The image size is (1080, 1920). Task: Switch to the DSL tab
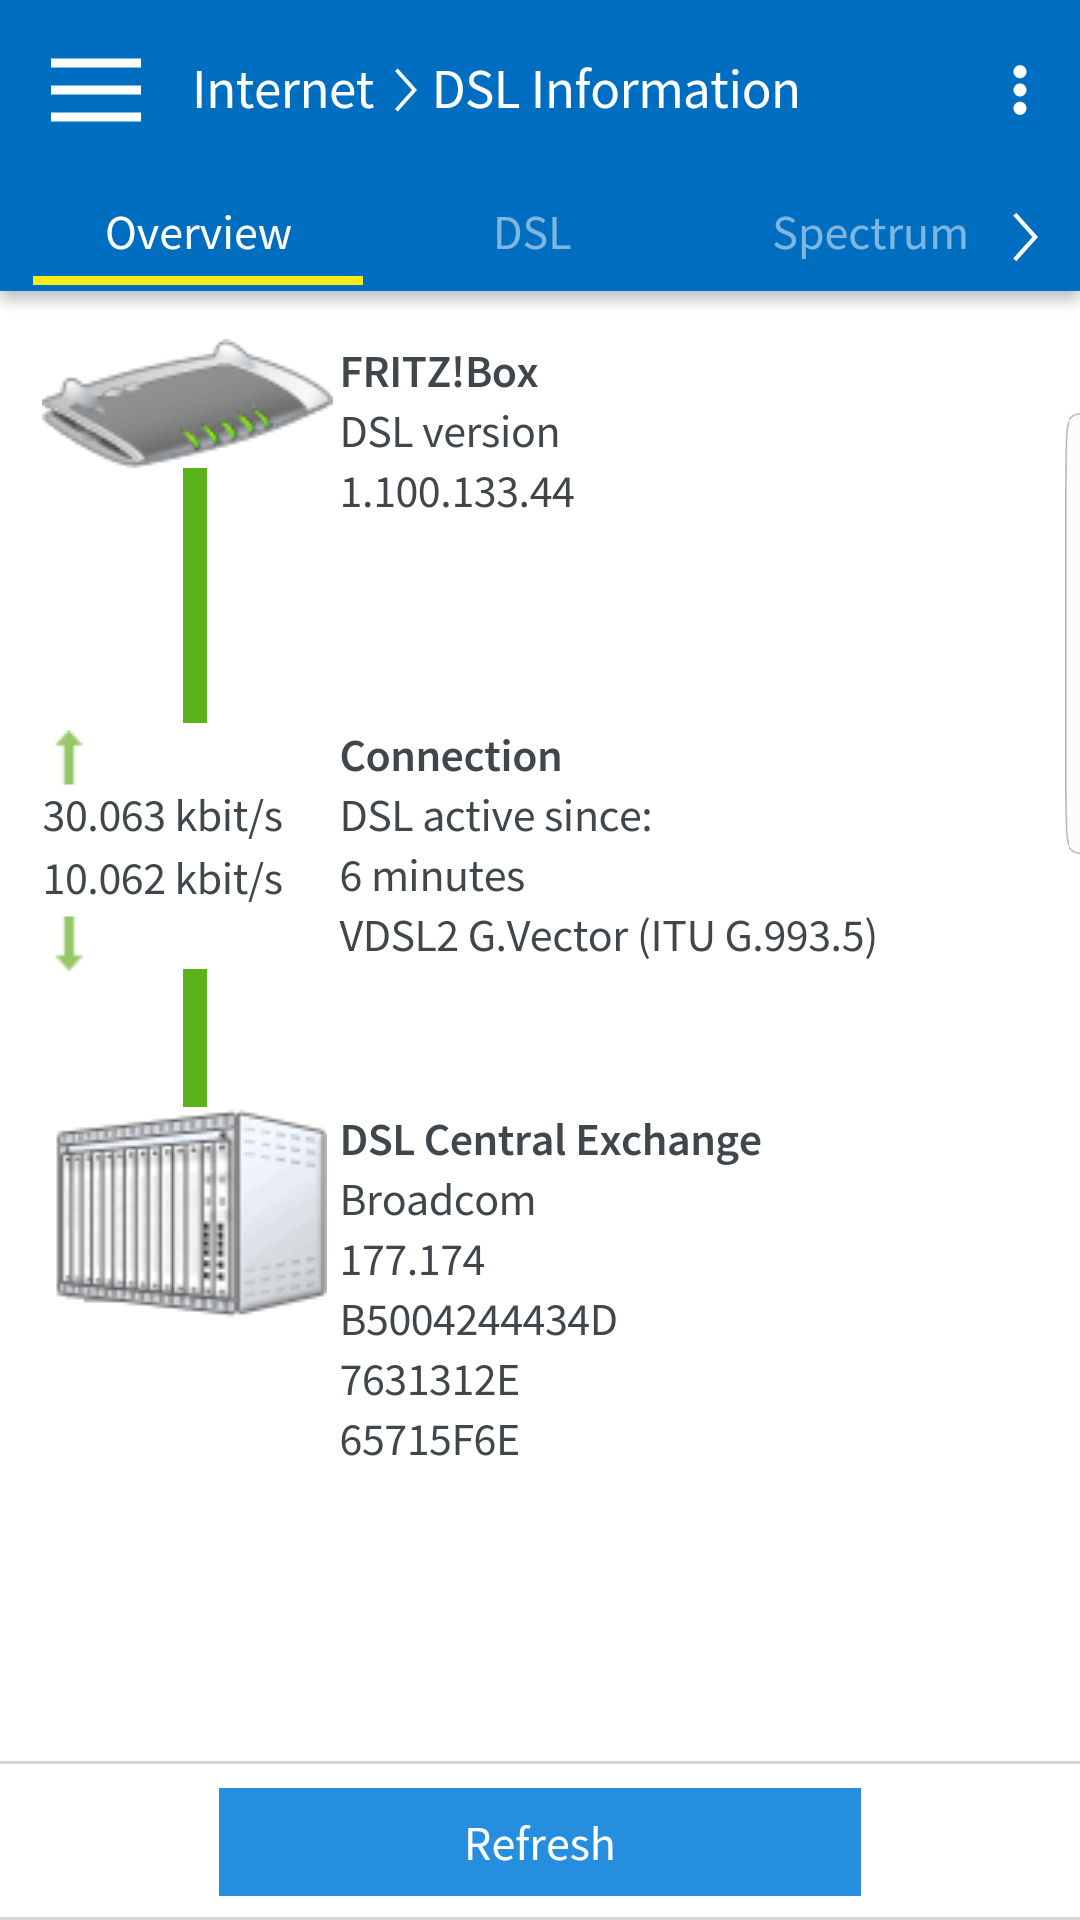tap(532, 235)
